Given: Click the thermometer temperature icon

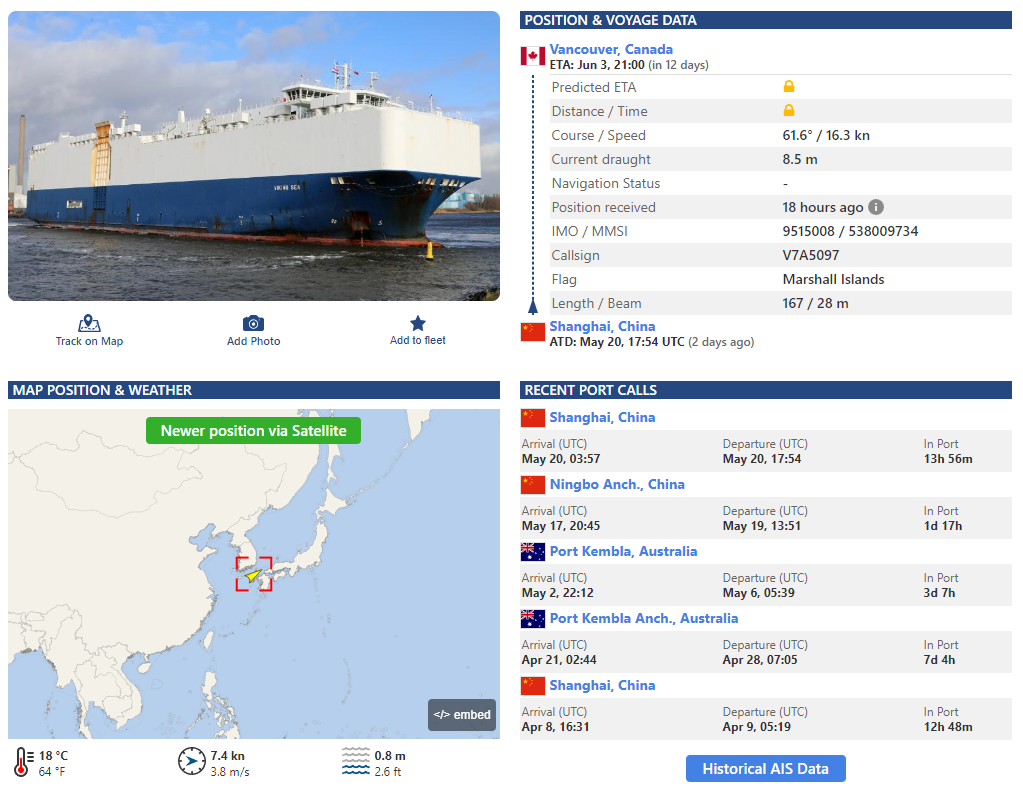Looking at the screenshot, I should tap(22, 762).
